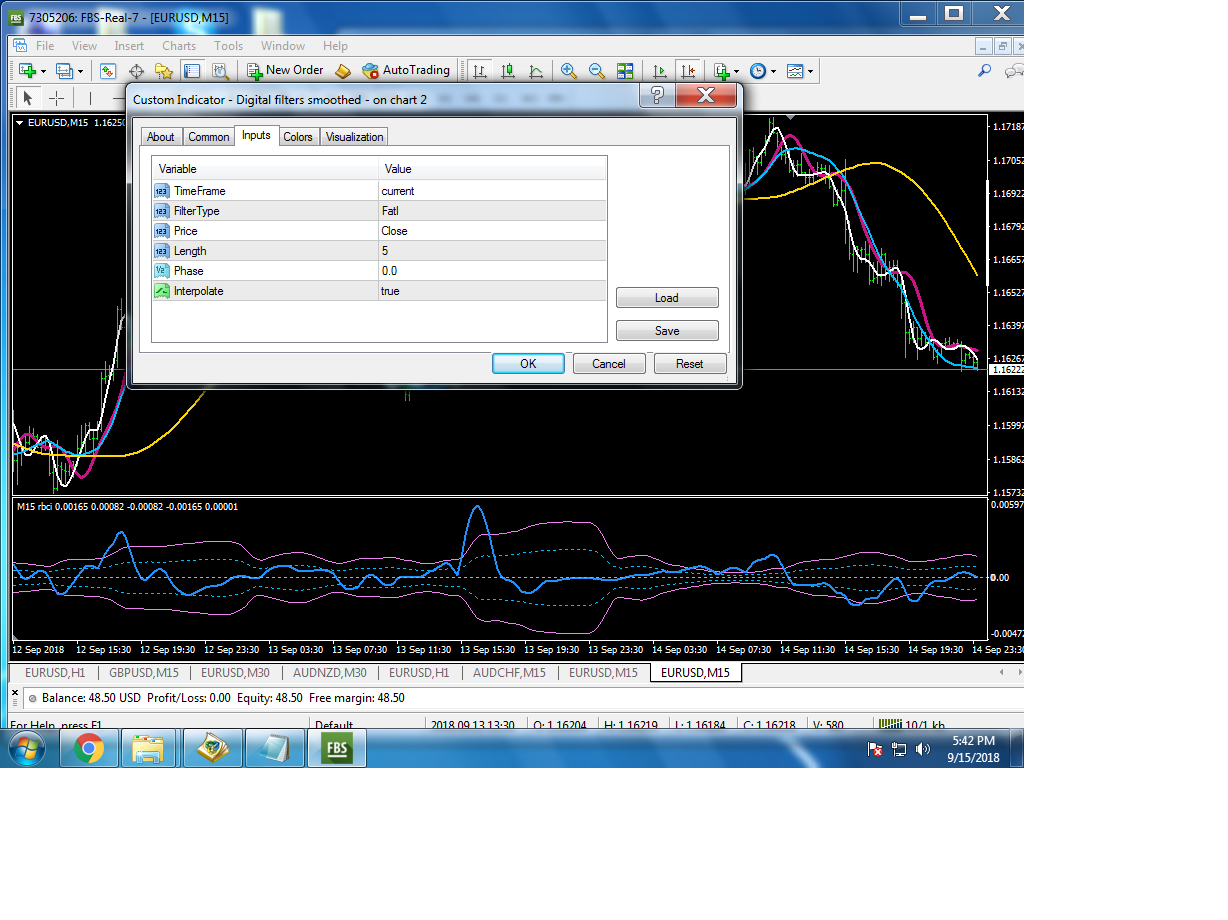The height and width of the screenshot is (920, 1228).
Task: Switch to the Colors tab
Action: pos(298,137)
